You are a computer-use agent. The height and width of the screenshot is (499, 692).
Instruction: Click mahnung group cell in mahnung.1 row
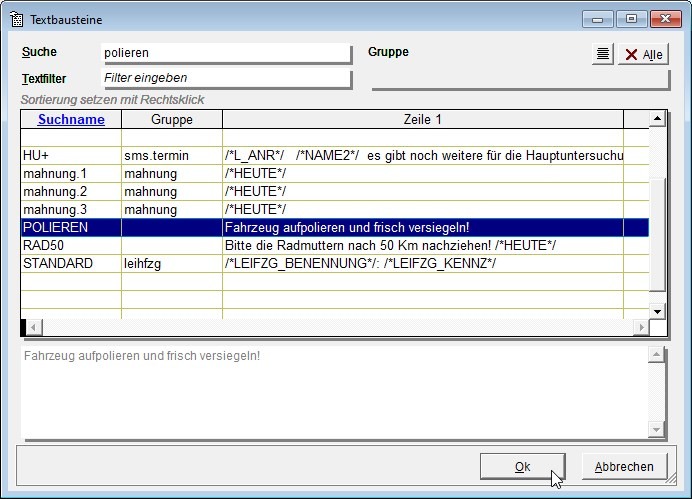point(172,173)
